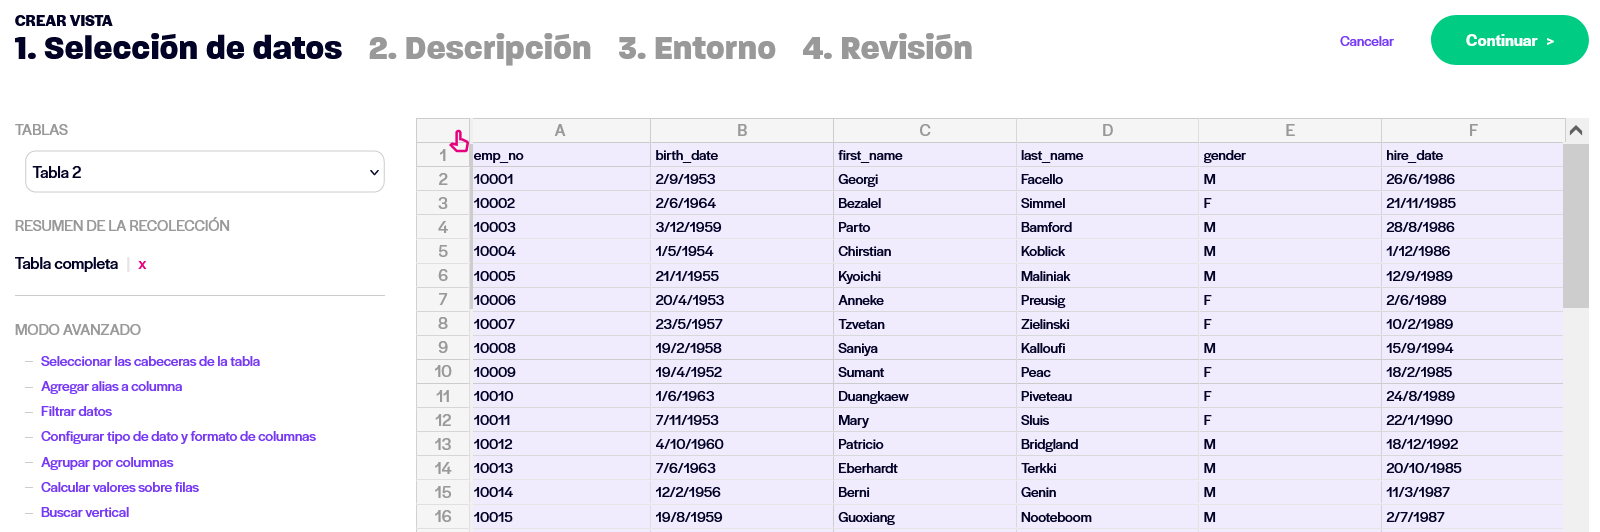Select row 8 header
1600x532 pixels.
[x=443, y=323]
